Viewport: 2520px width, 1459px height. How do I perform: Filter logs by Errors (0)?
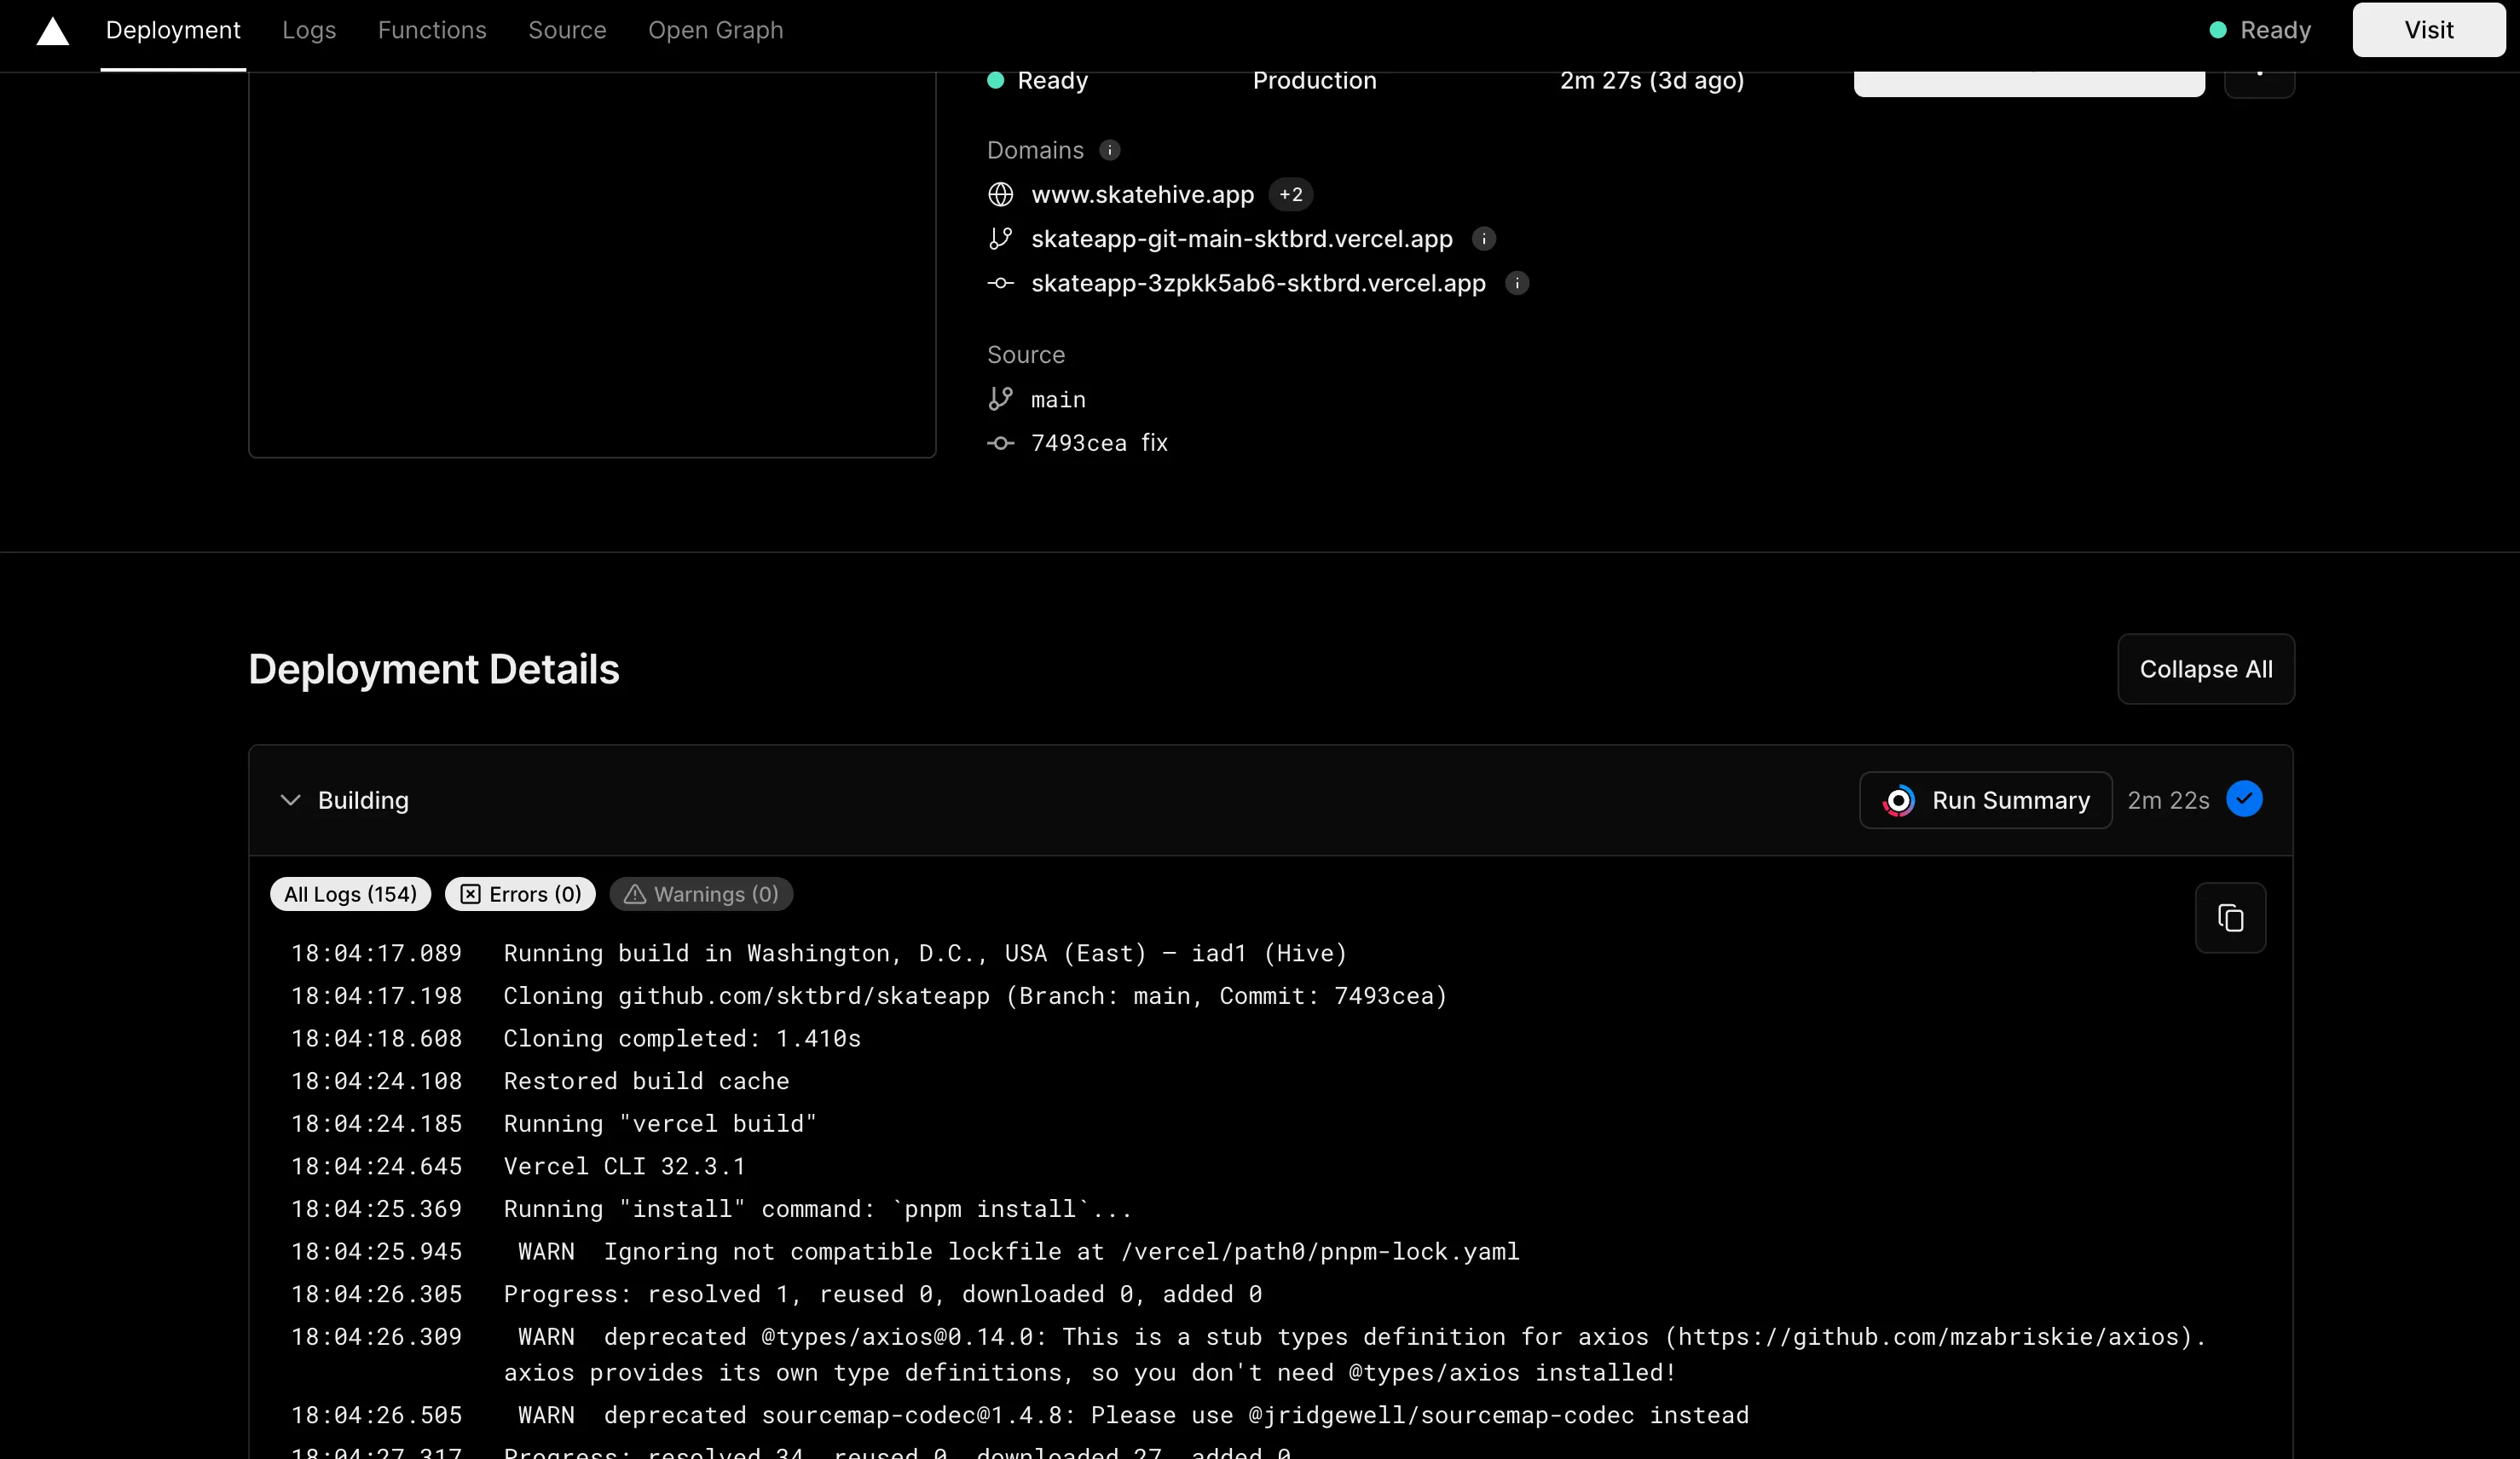tap(520, 894)
